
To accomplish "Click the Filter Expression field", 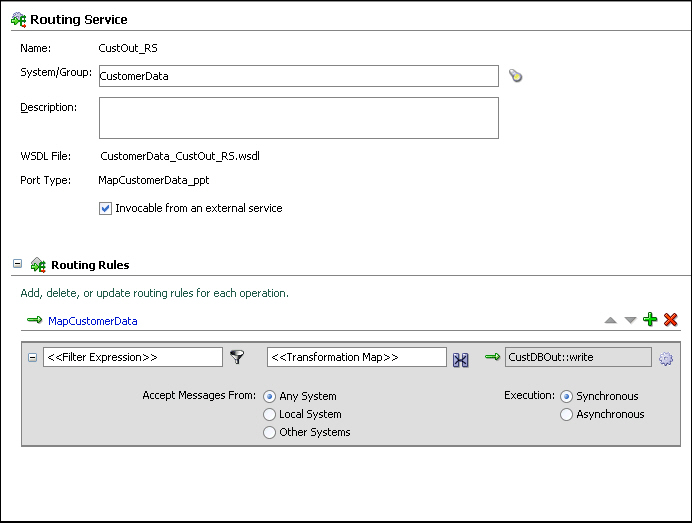I will coord(133,357).
